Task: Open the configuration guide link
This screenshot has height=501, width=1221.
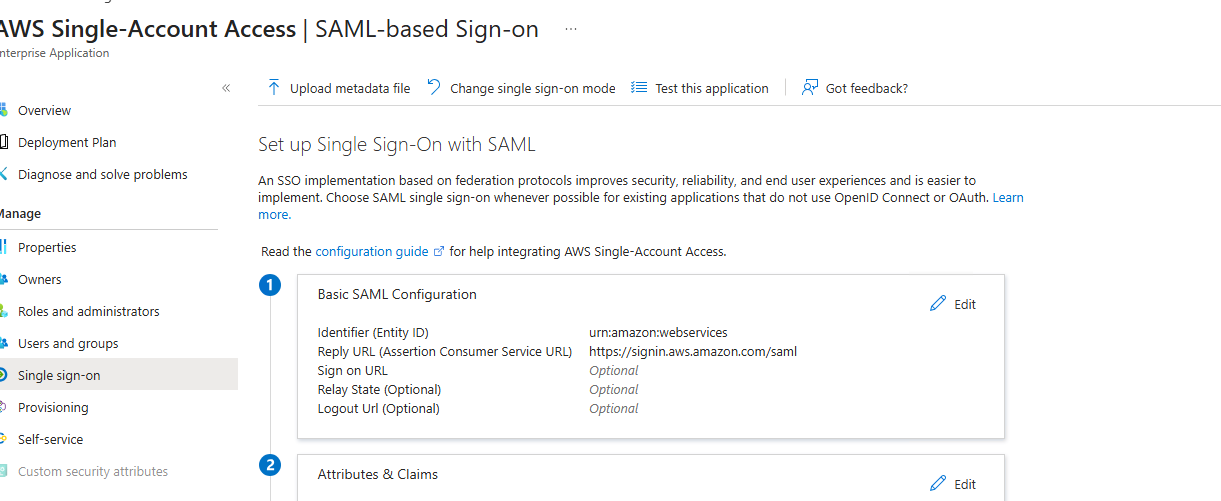Action: point(372,251)
